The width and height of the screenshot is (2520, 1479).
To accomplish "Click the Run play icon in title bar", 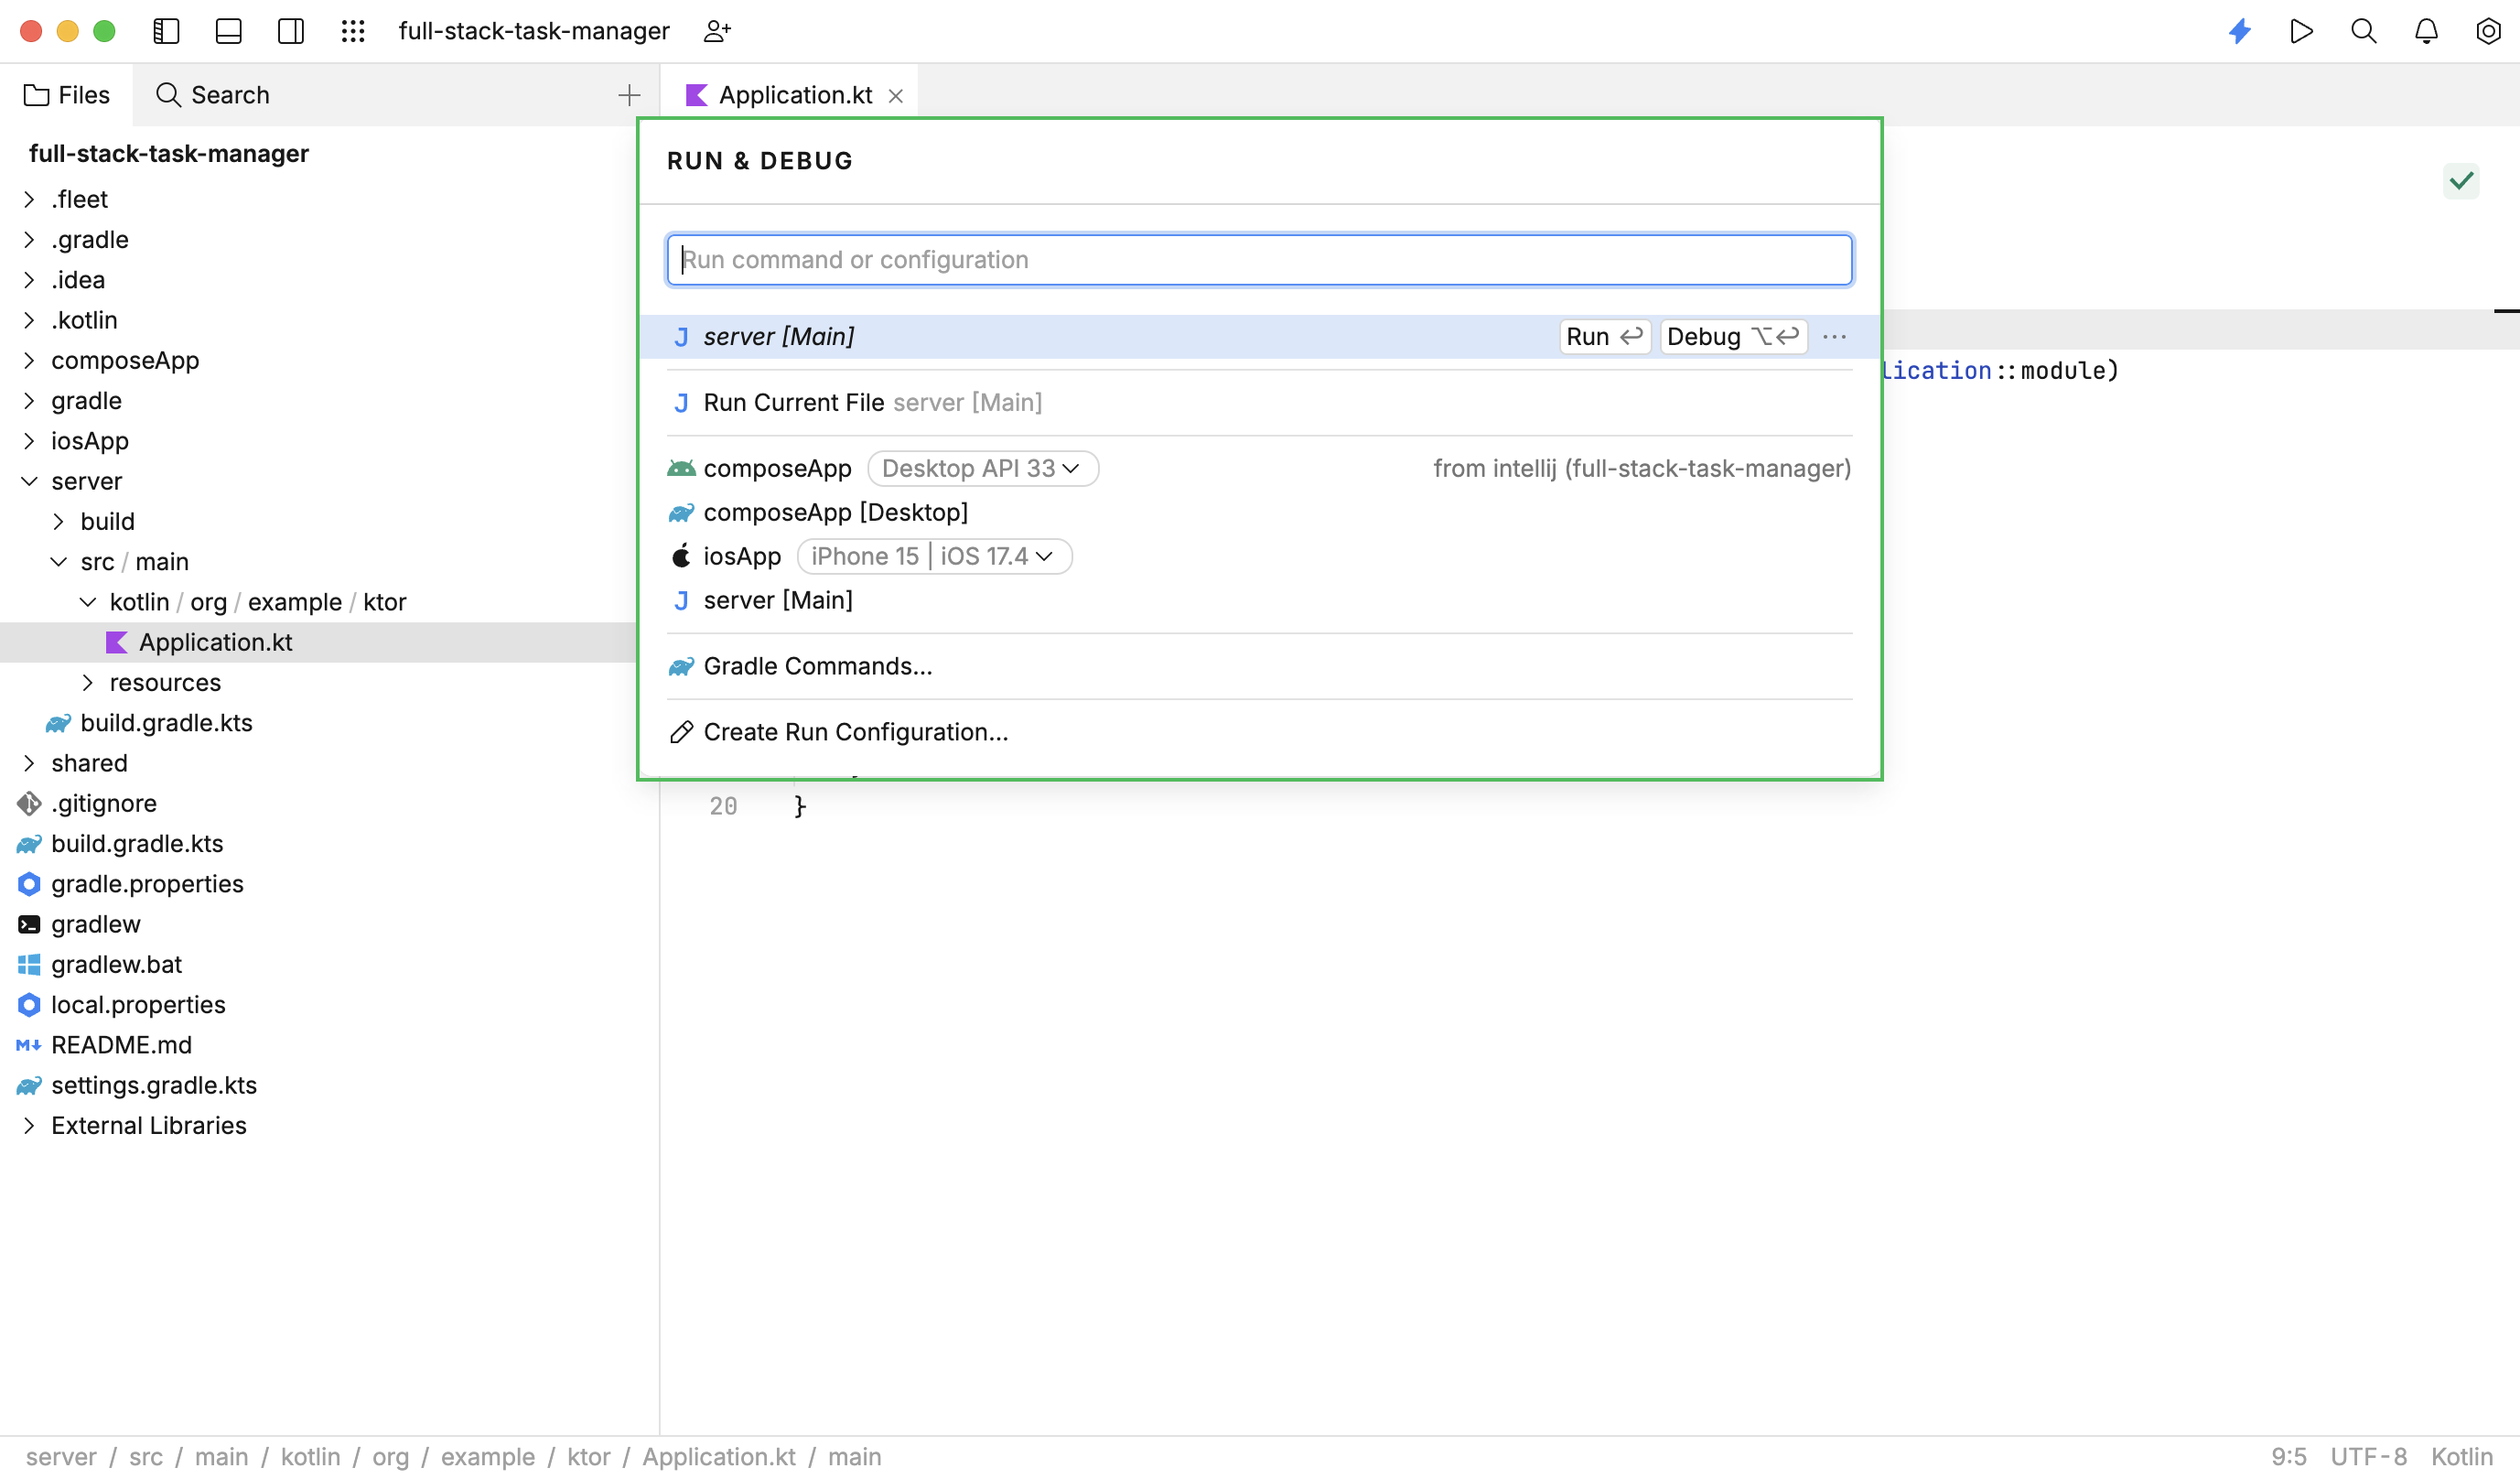I will (2302, 31).
